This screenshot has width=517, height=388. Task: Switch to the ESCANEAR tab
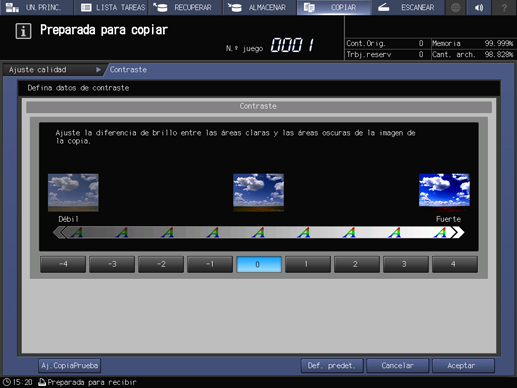(x=408, y=7)
